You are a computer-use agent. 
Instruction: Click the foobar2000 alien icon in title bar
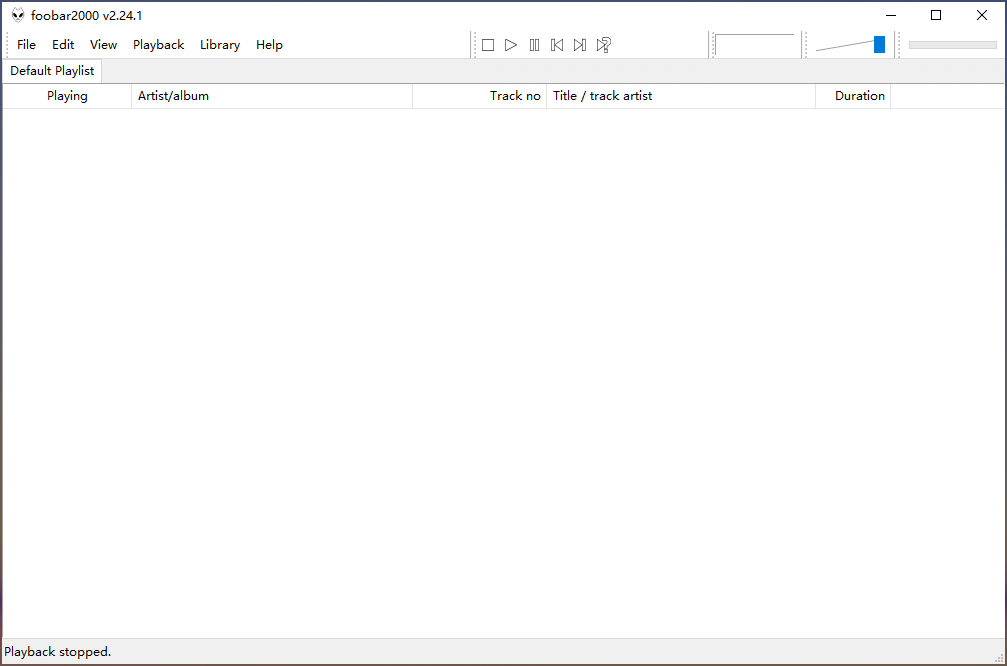[x=18, y=15]
